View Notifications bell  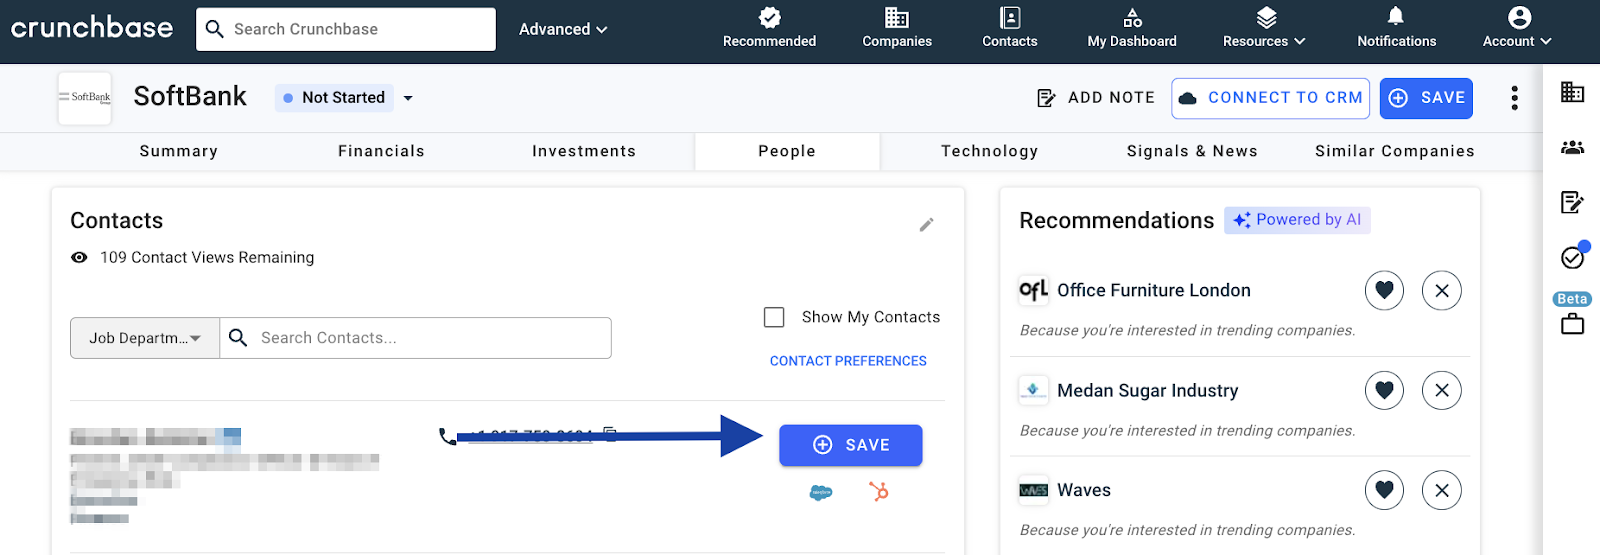(1396, 28)
